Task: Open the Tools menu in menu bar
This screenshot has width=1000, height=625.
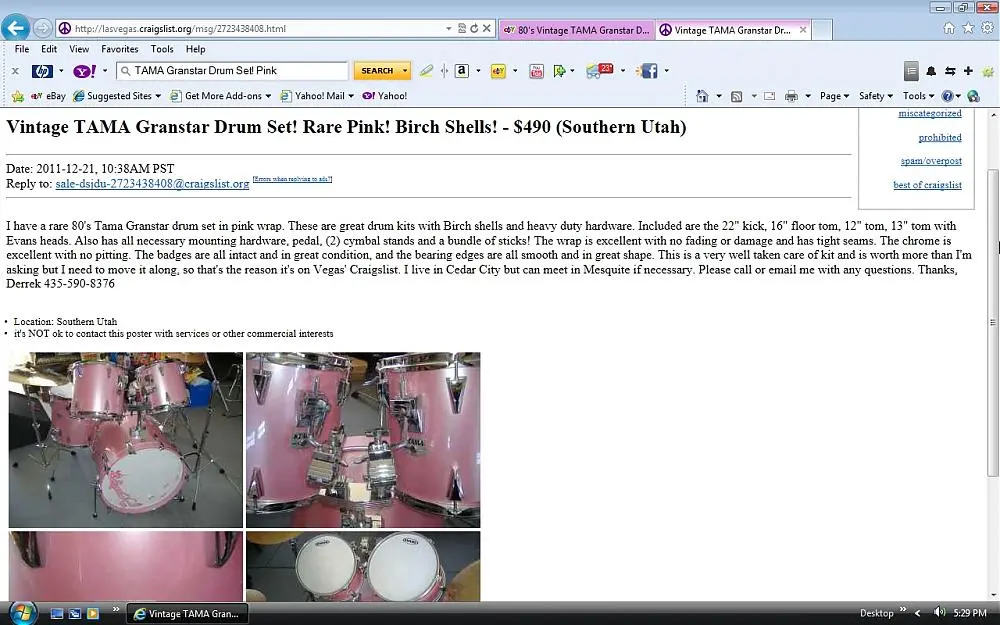Action: click(162, 49)
